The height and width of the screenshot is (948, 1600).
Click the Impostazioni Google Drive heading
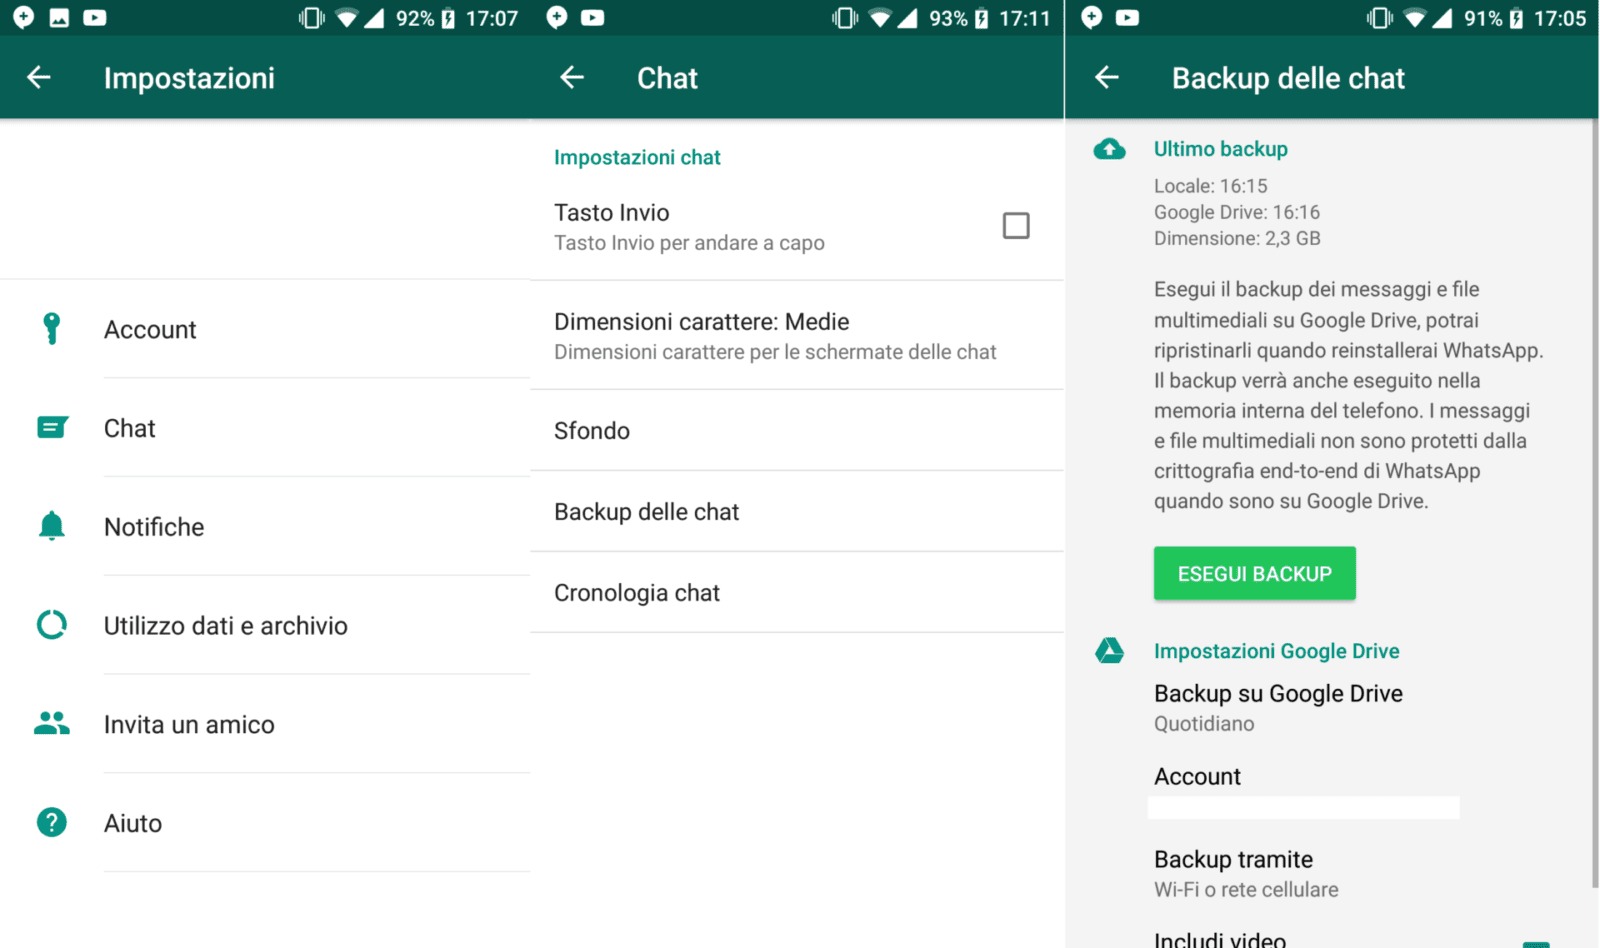pyautogui.click(x=1277, y=651)
